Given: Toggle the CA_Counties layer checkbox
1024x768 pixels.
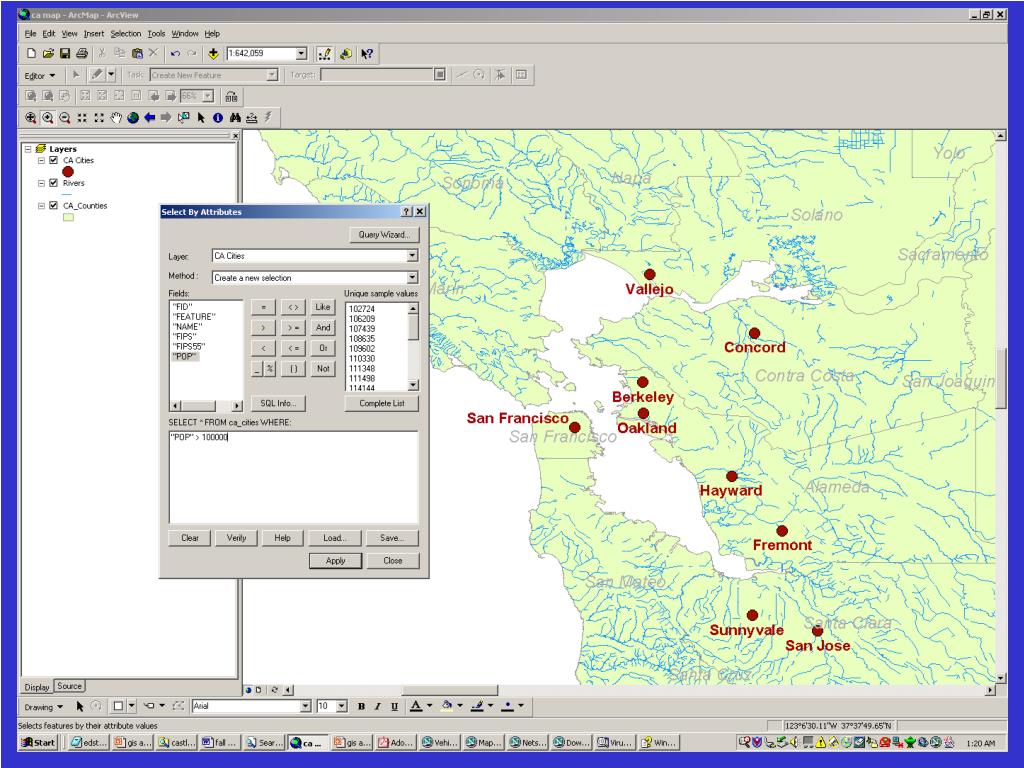Looking at the screenshot, I should (54, 205).
